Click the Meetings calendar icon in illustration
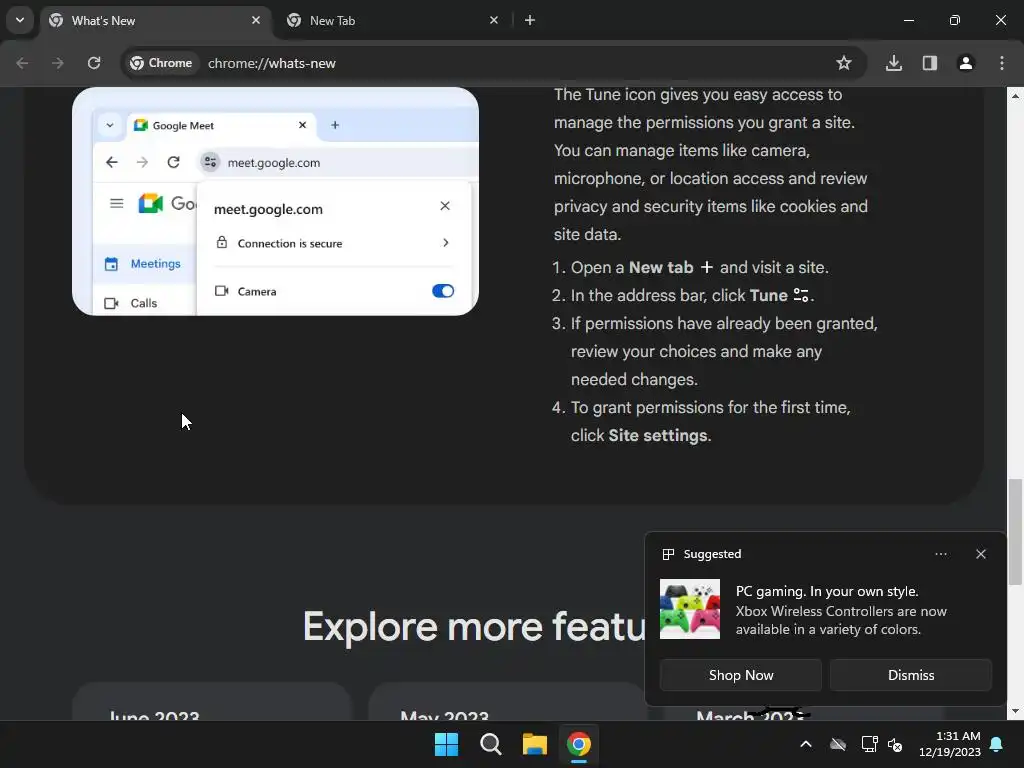 tap(112, 264)
